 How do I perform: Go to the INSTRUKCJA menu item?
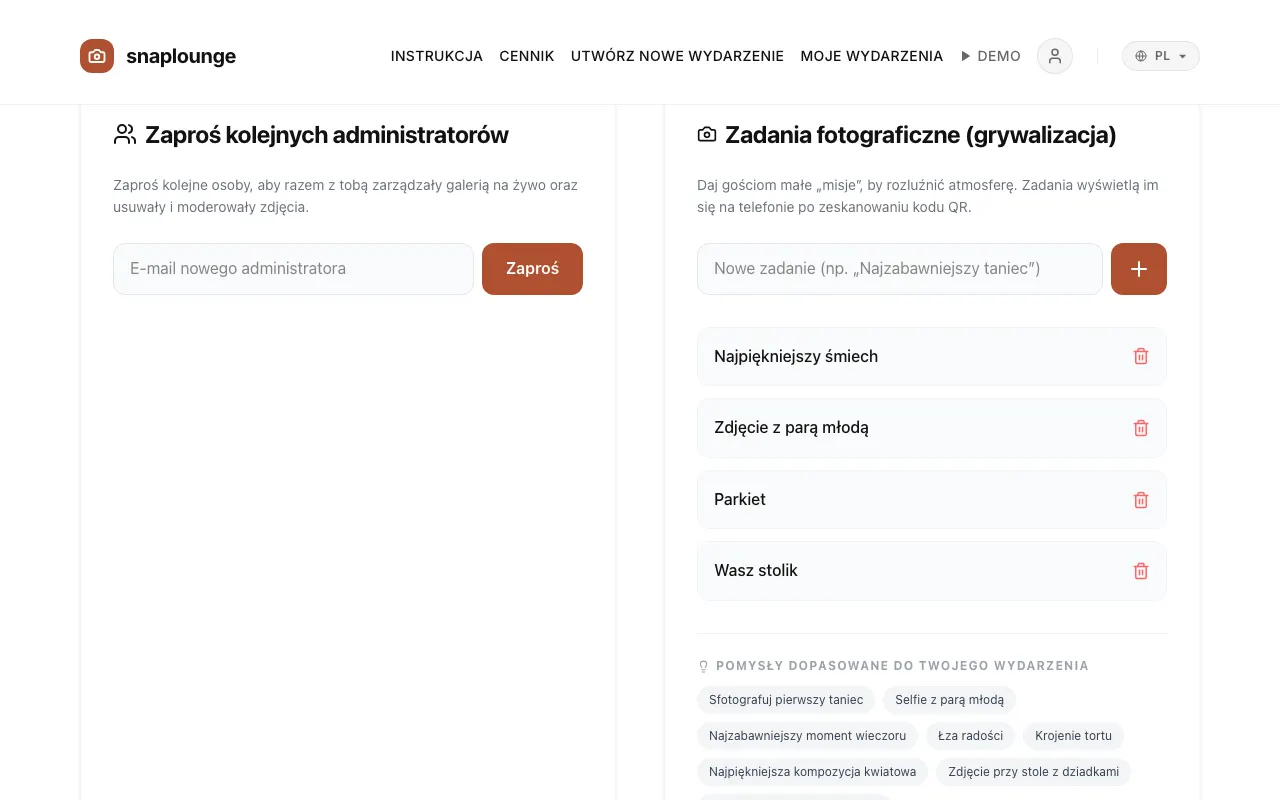(x=437, y=56)
